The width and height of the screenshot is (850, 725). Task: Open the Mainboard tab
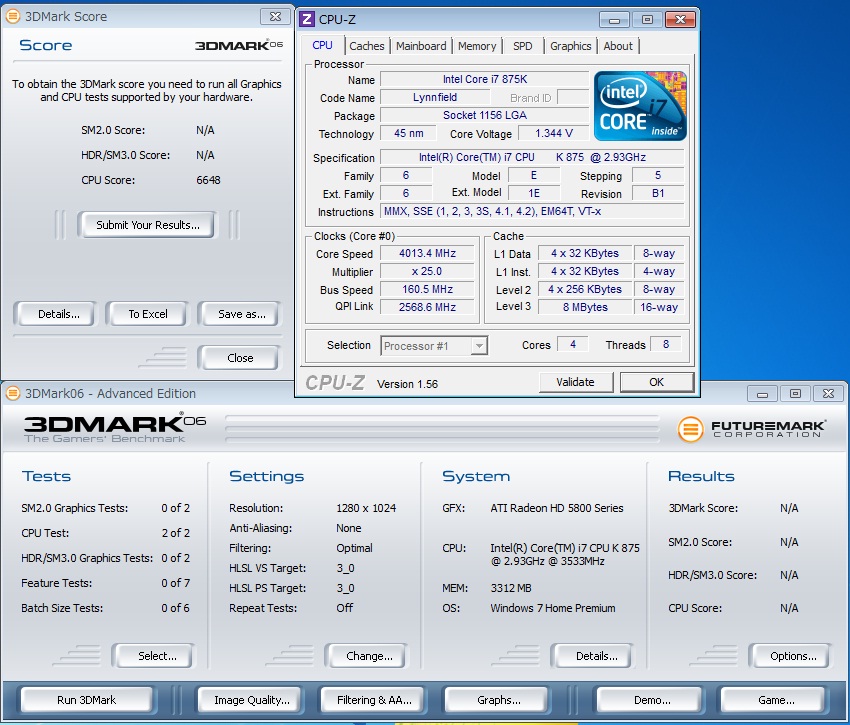point(421,46)
